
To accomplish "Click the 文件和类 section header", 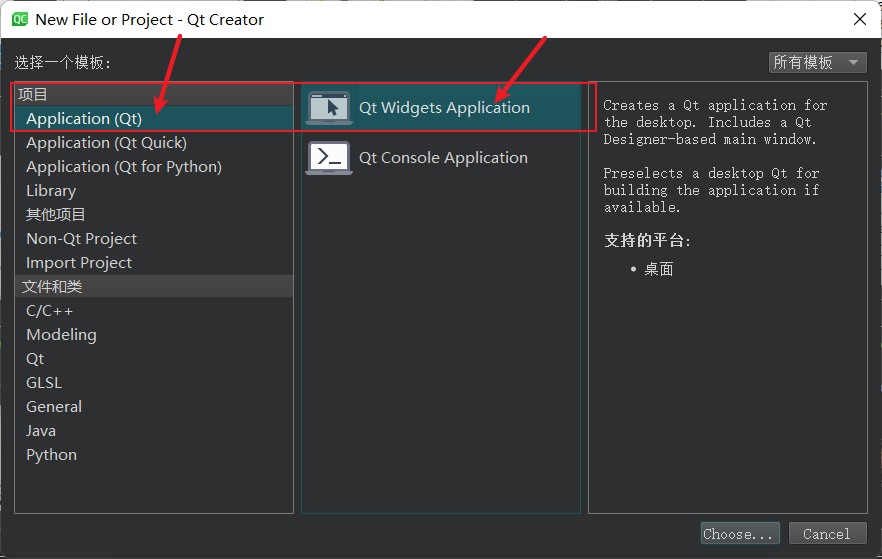I will point(154,287).
